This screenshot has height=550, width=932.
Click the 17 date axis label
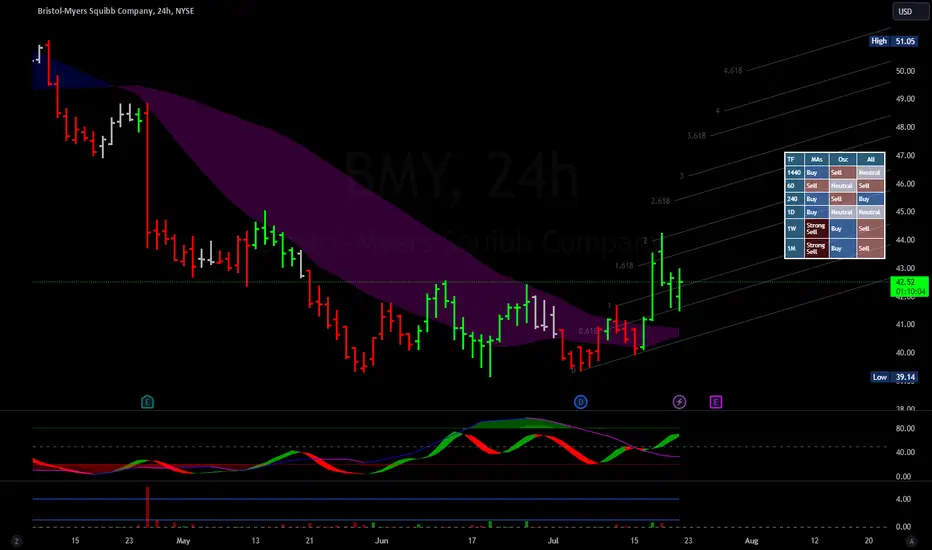coord(471,540)
